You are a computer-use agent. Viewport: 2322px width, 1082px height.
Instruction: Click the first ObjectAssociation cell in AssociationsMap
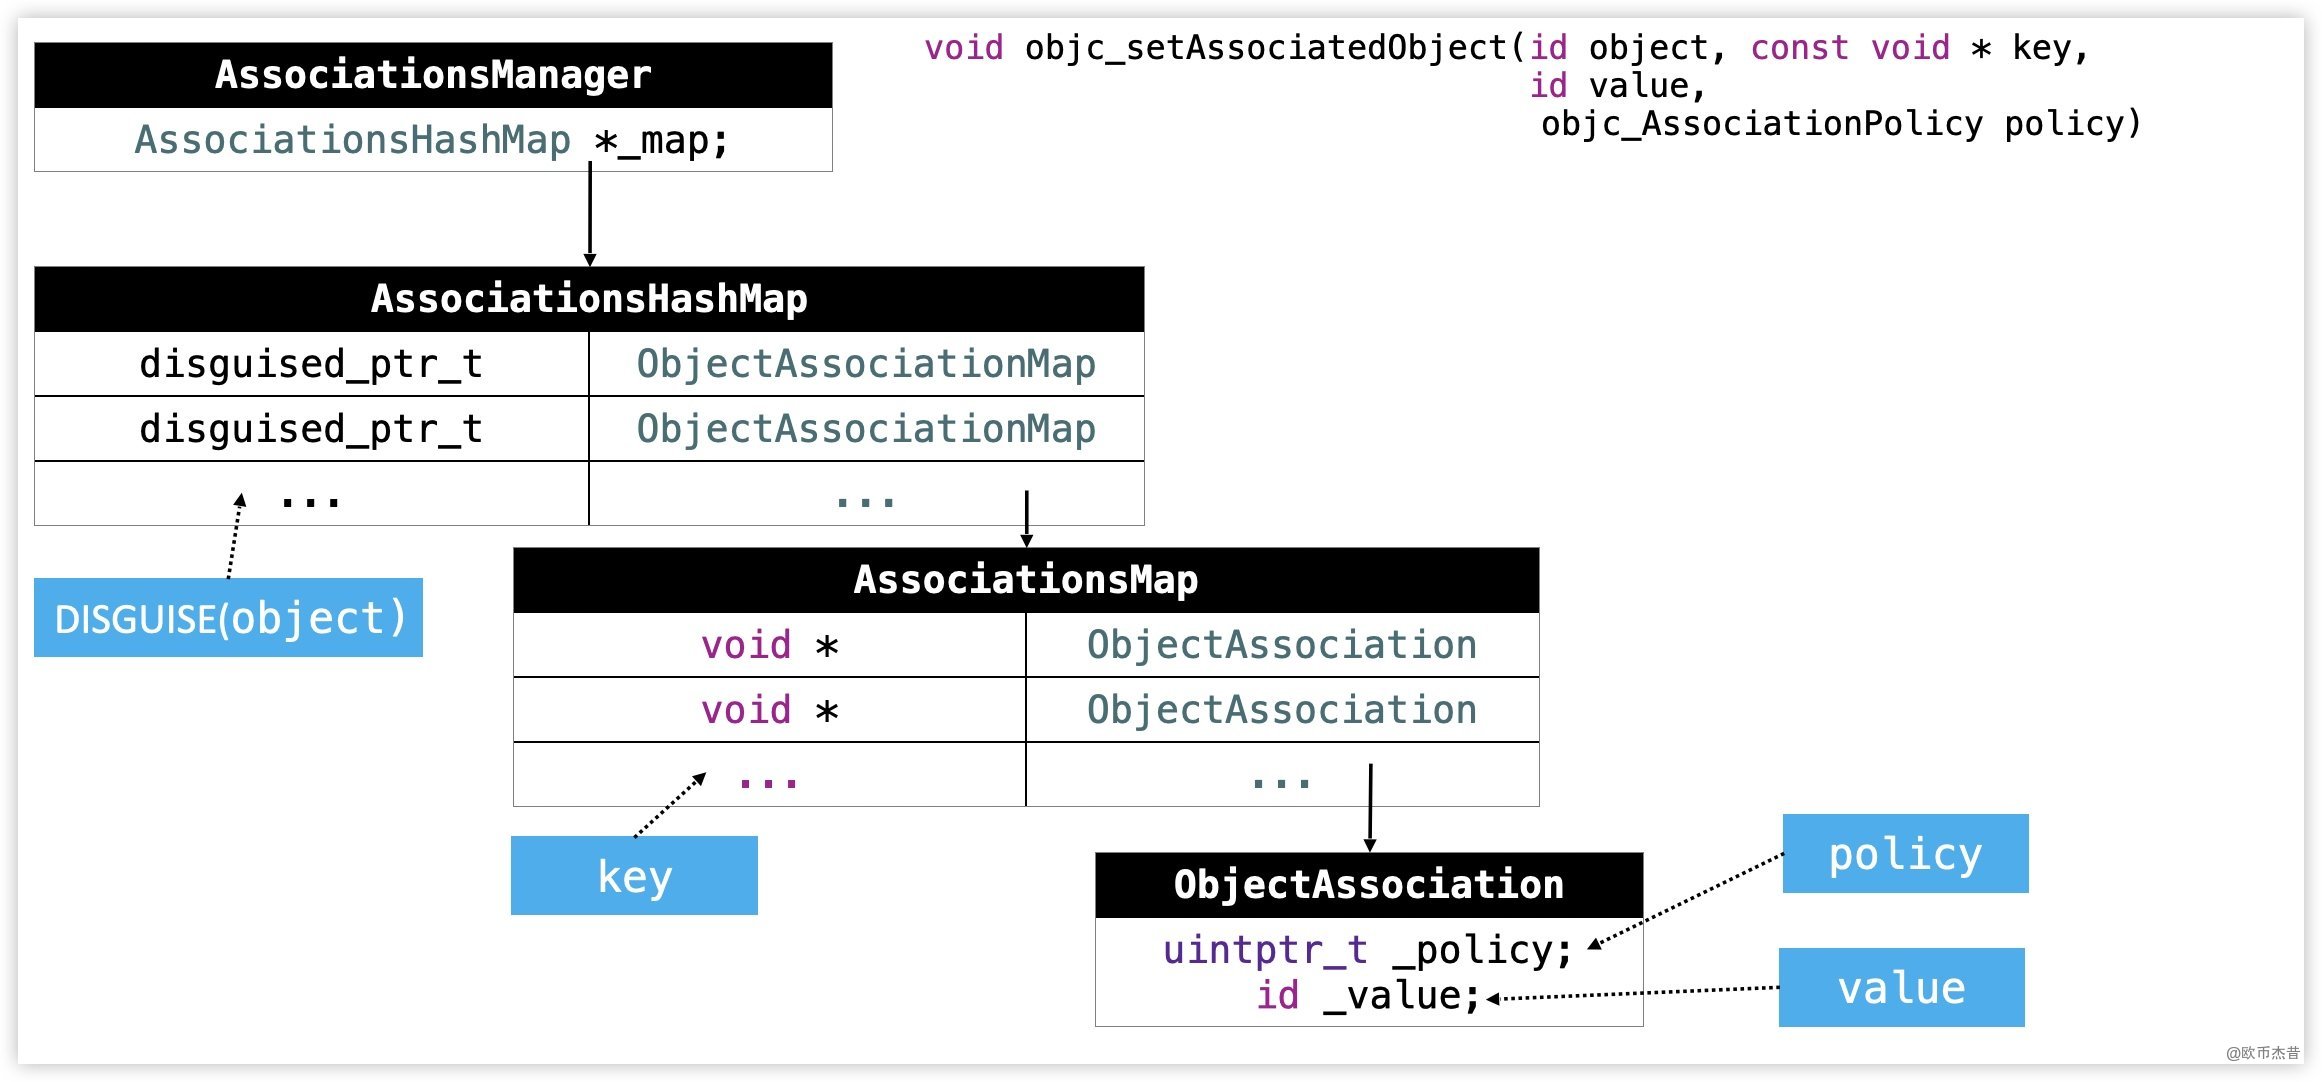point(1281,645)
